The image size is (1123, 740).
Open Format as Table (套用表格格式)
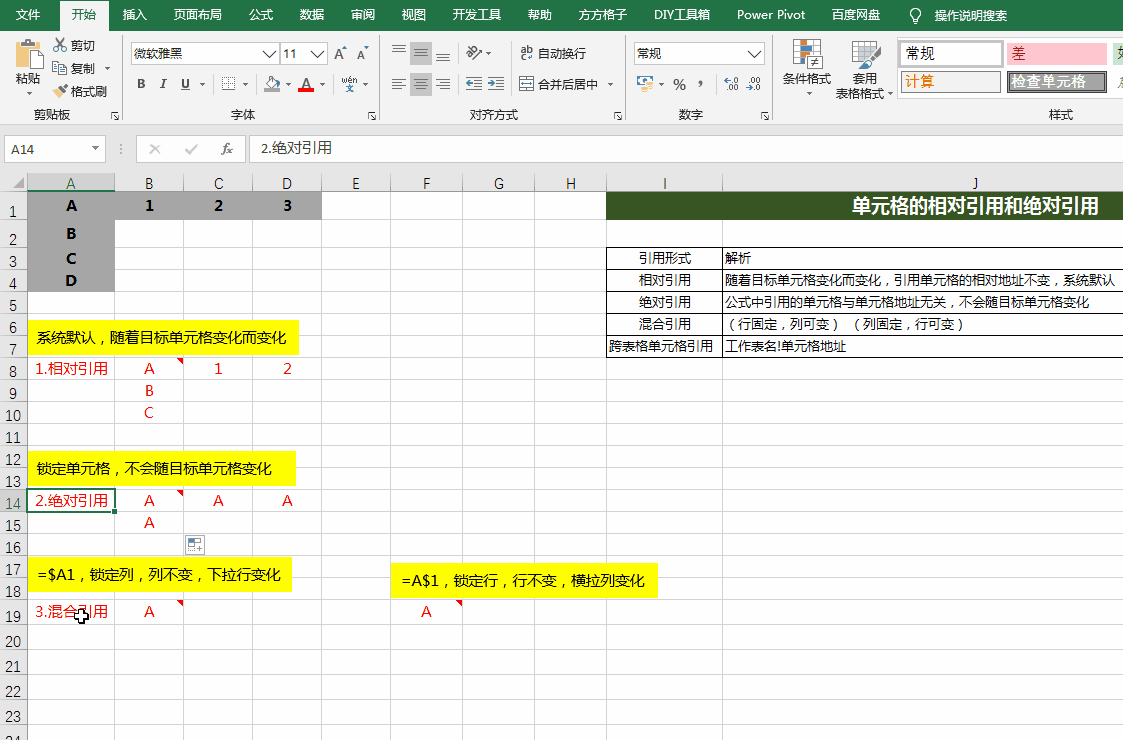(864, 69)
